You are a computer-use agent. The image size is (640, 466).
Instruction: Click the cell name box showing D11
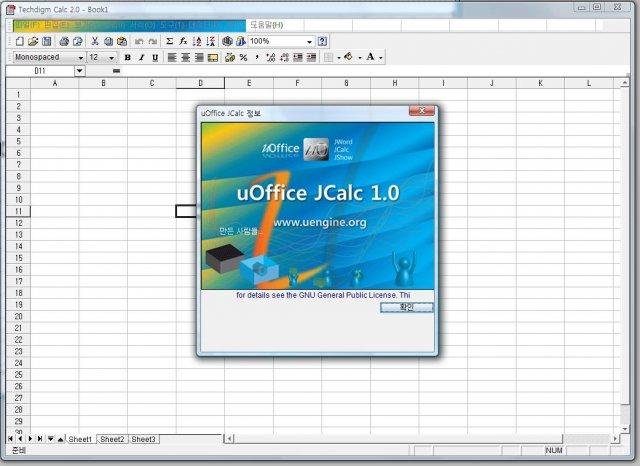(40, 71)
